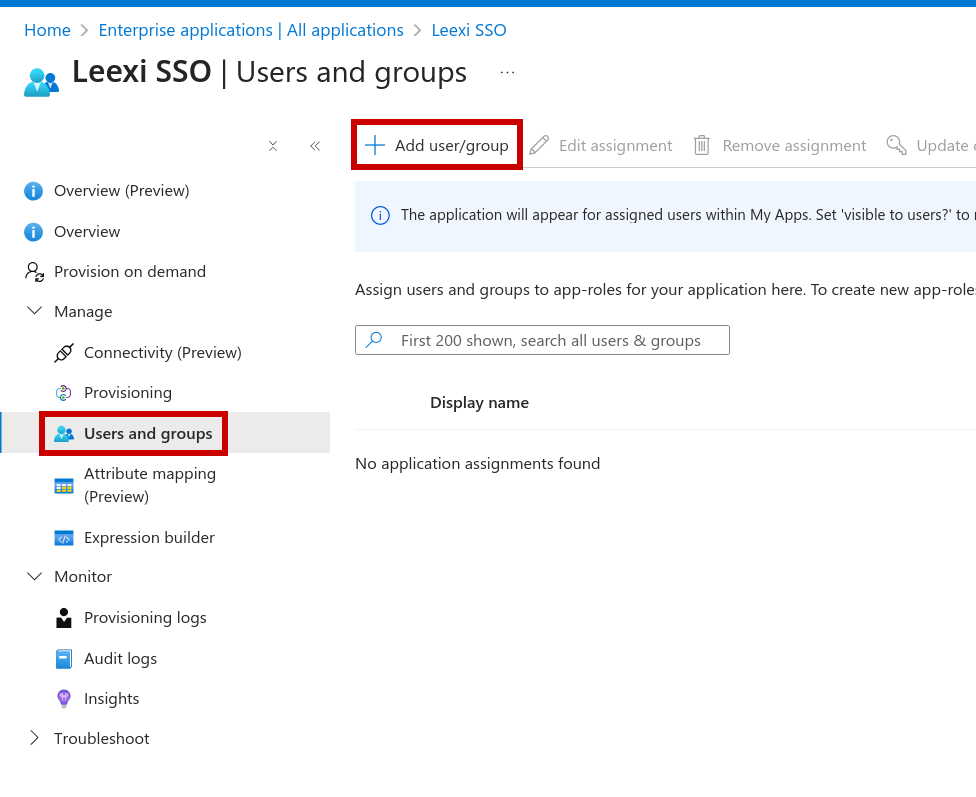
Task: Click the Troubleshoot section label
Action: click(x=101, y=738)
